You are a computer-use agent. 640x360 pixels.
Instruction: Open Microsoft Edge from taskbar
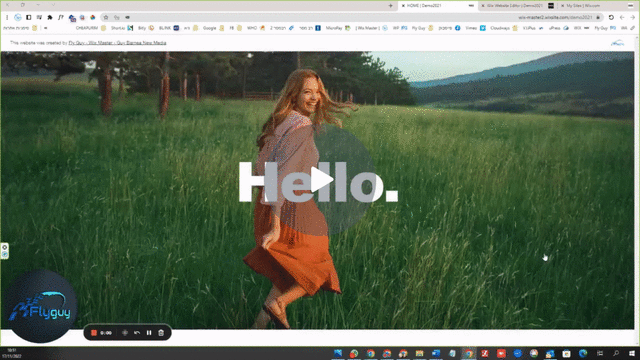click(583, 353)
